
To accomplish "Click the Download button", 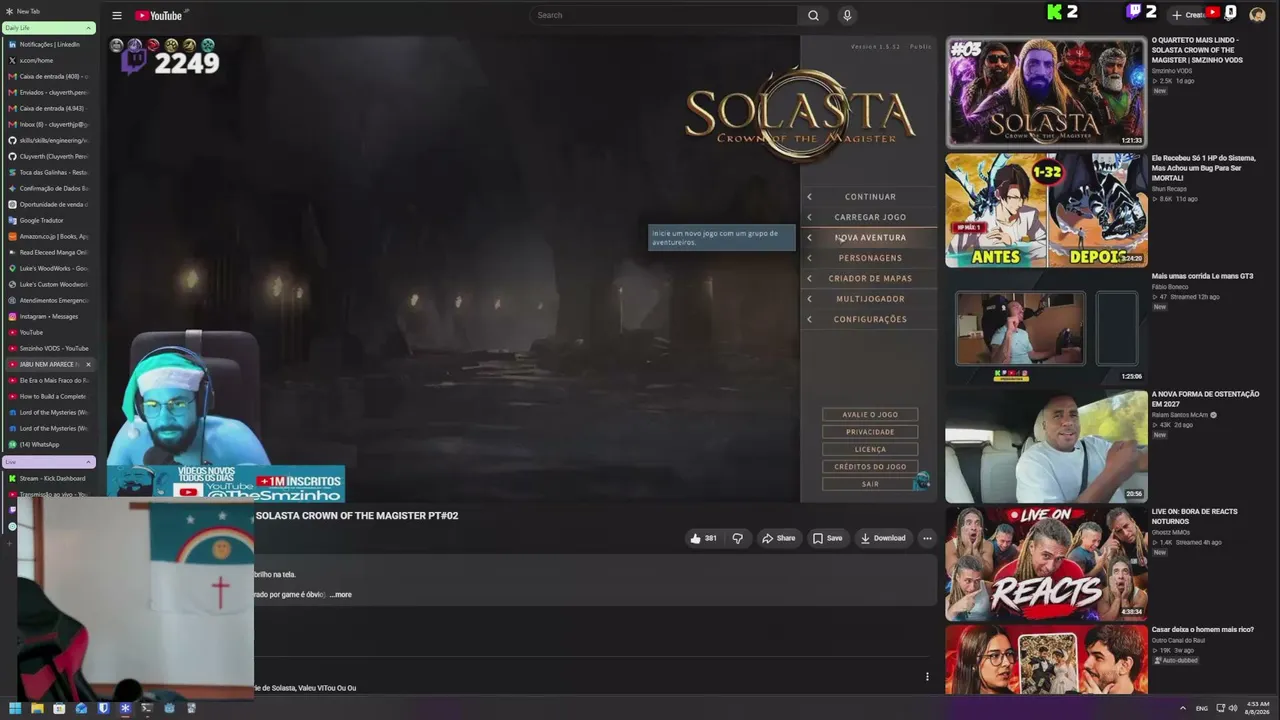I will tap(883, 538).
